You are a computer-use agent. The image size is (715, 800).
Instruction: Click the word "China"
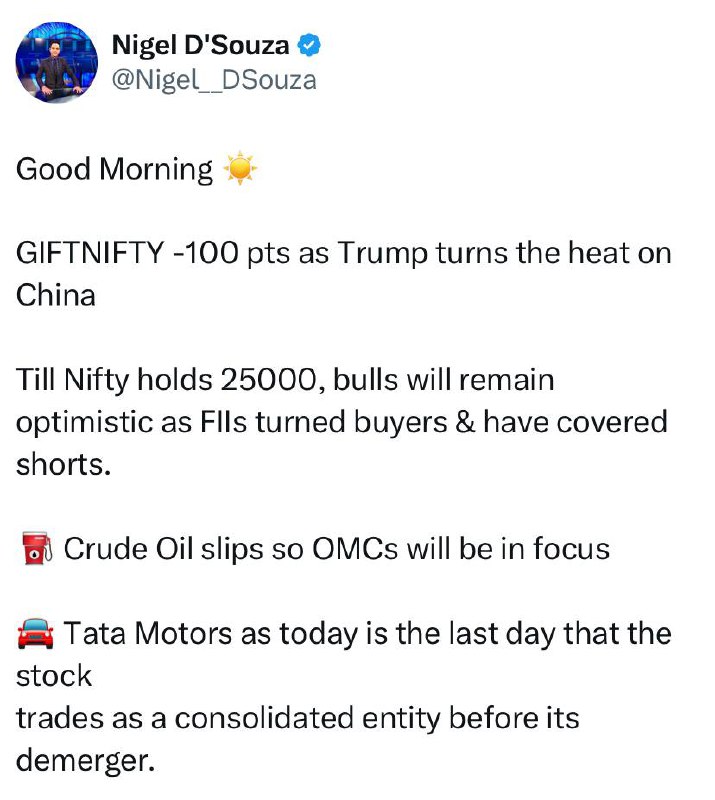(56, 296)
